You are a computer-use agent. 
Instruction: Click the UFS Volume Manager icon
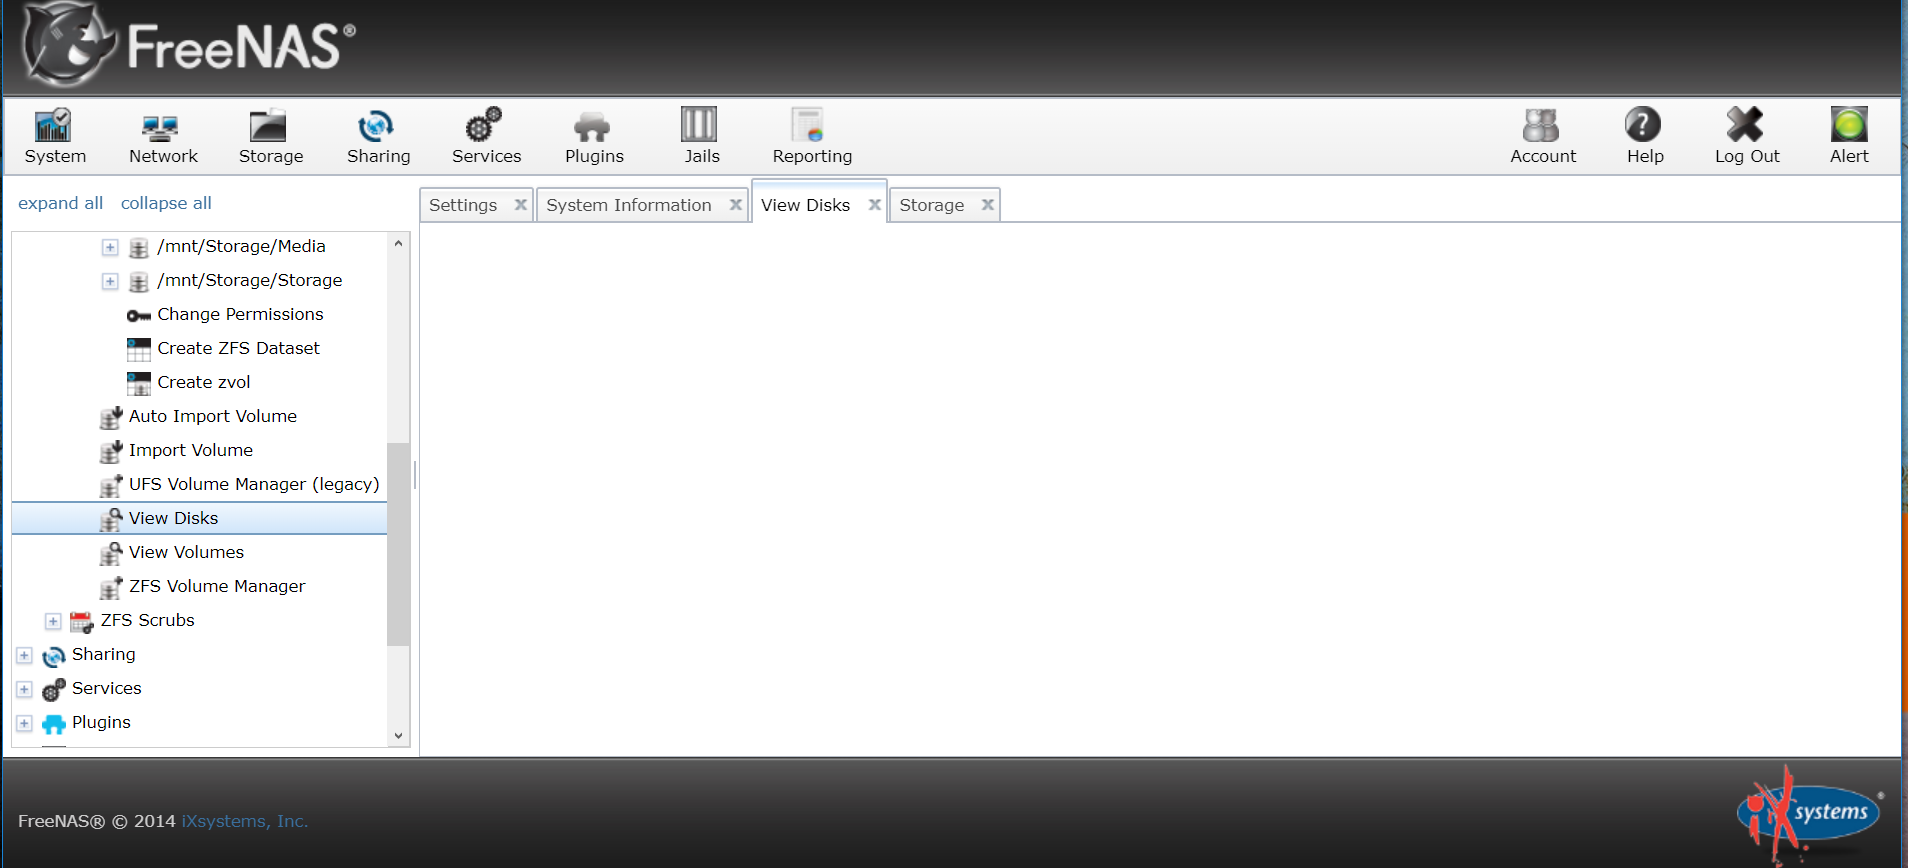click(111, 485)
